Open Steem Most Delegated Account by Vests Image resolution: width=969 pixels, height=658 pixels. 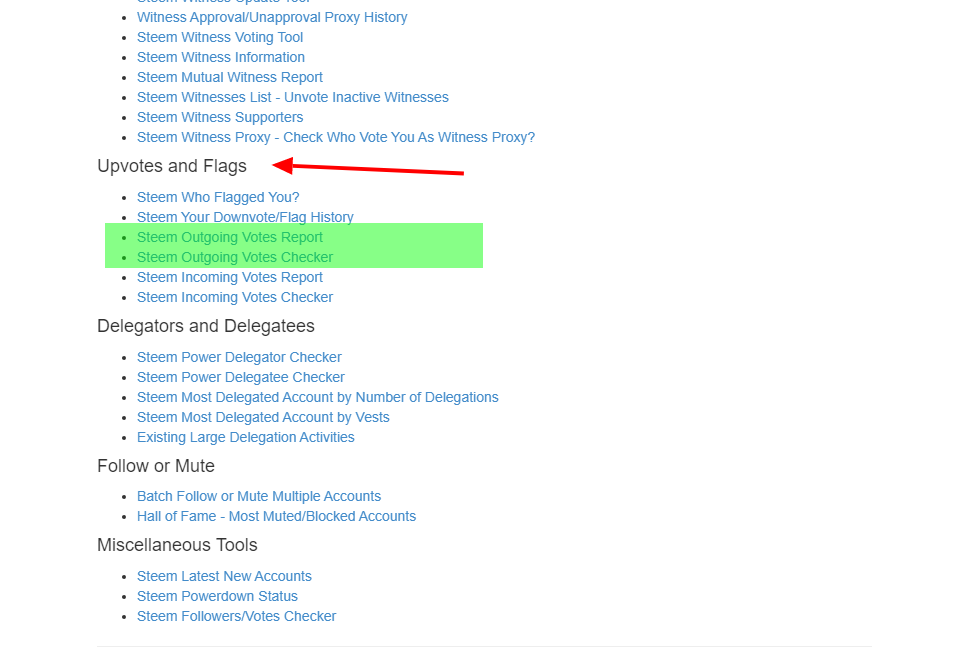point(263,417)
